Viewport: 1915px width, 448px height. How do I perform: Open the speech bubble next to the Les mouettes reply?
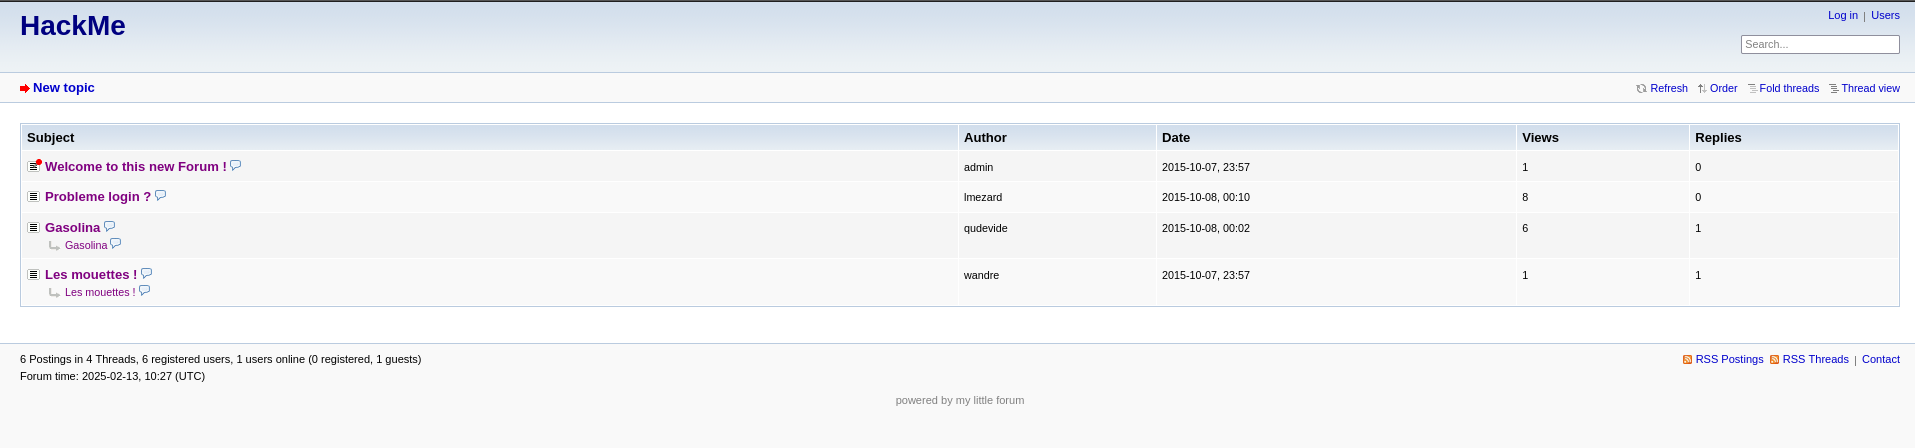pyautogui.click(x=145, y=290)
